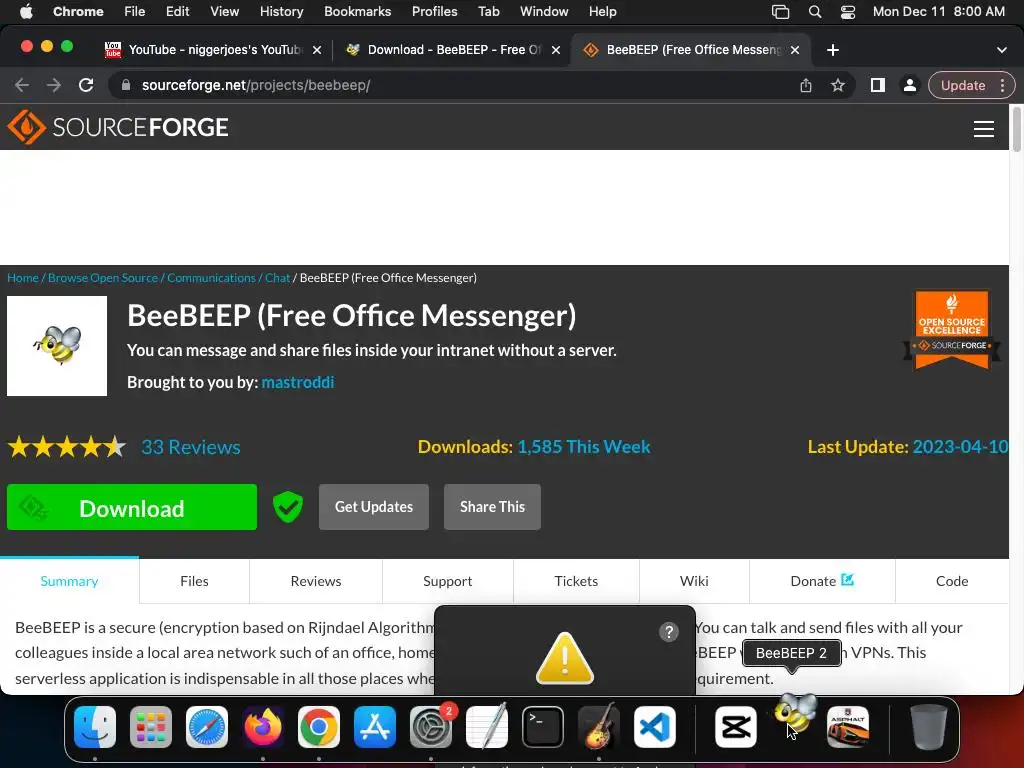Toggle the Chrome side panel icon
Viewport: 1024px width, 768px height.
click(877, 85)
